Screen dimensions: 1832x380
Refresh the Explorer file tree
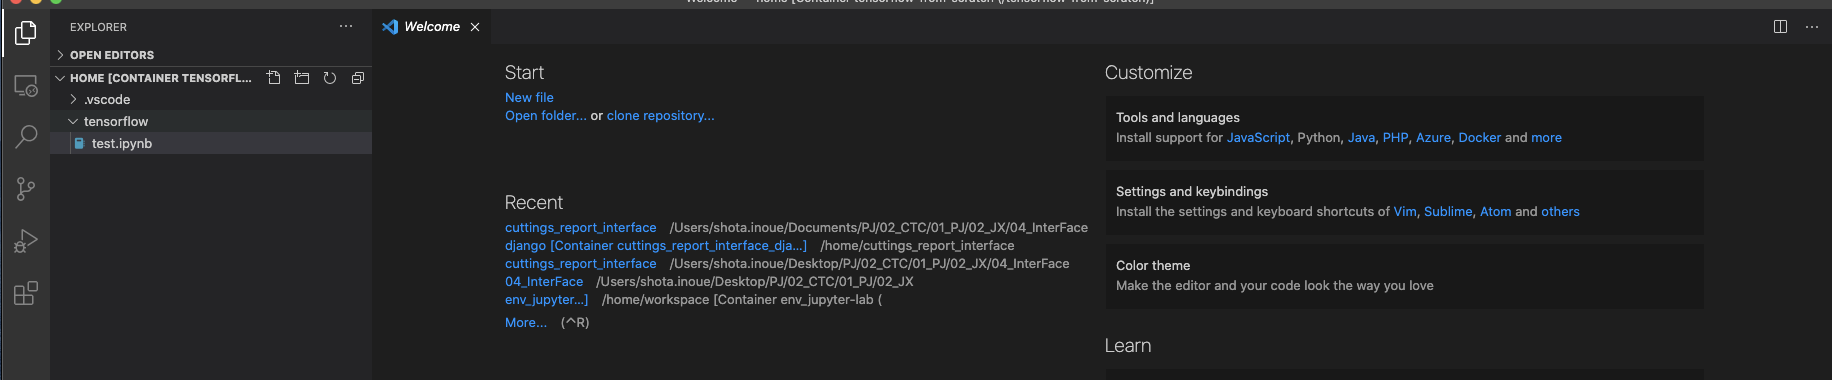tap(330, 78)
